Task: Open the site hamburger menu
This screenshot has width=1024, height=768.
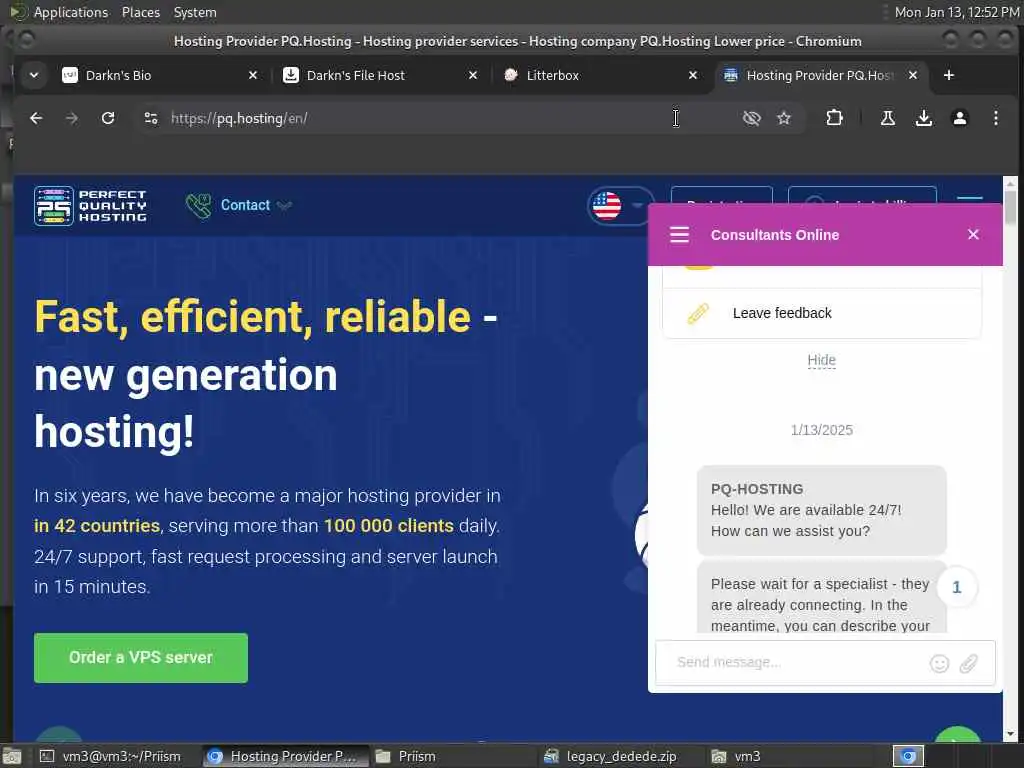Action: (x=970, y=197)
